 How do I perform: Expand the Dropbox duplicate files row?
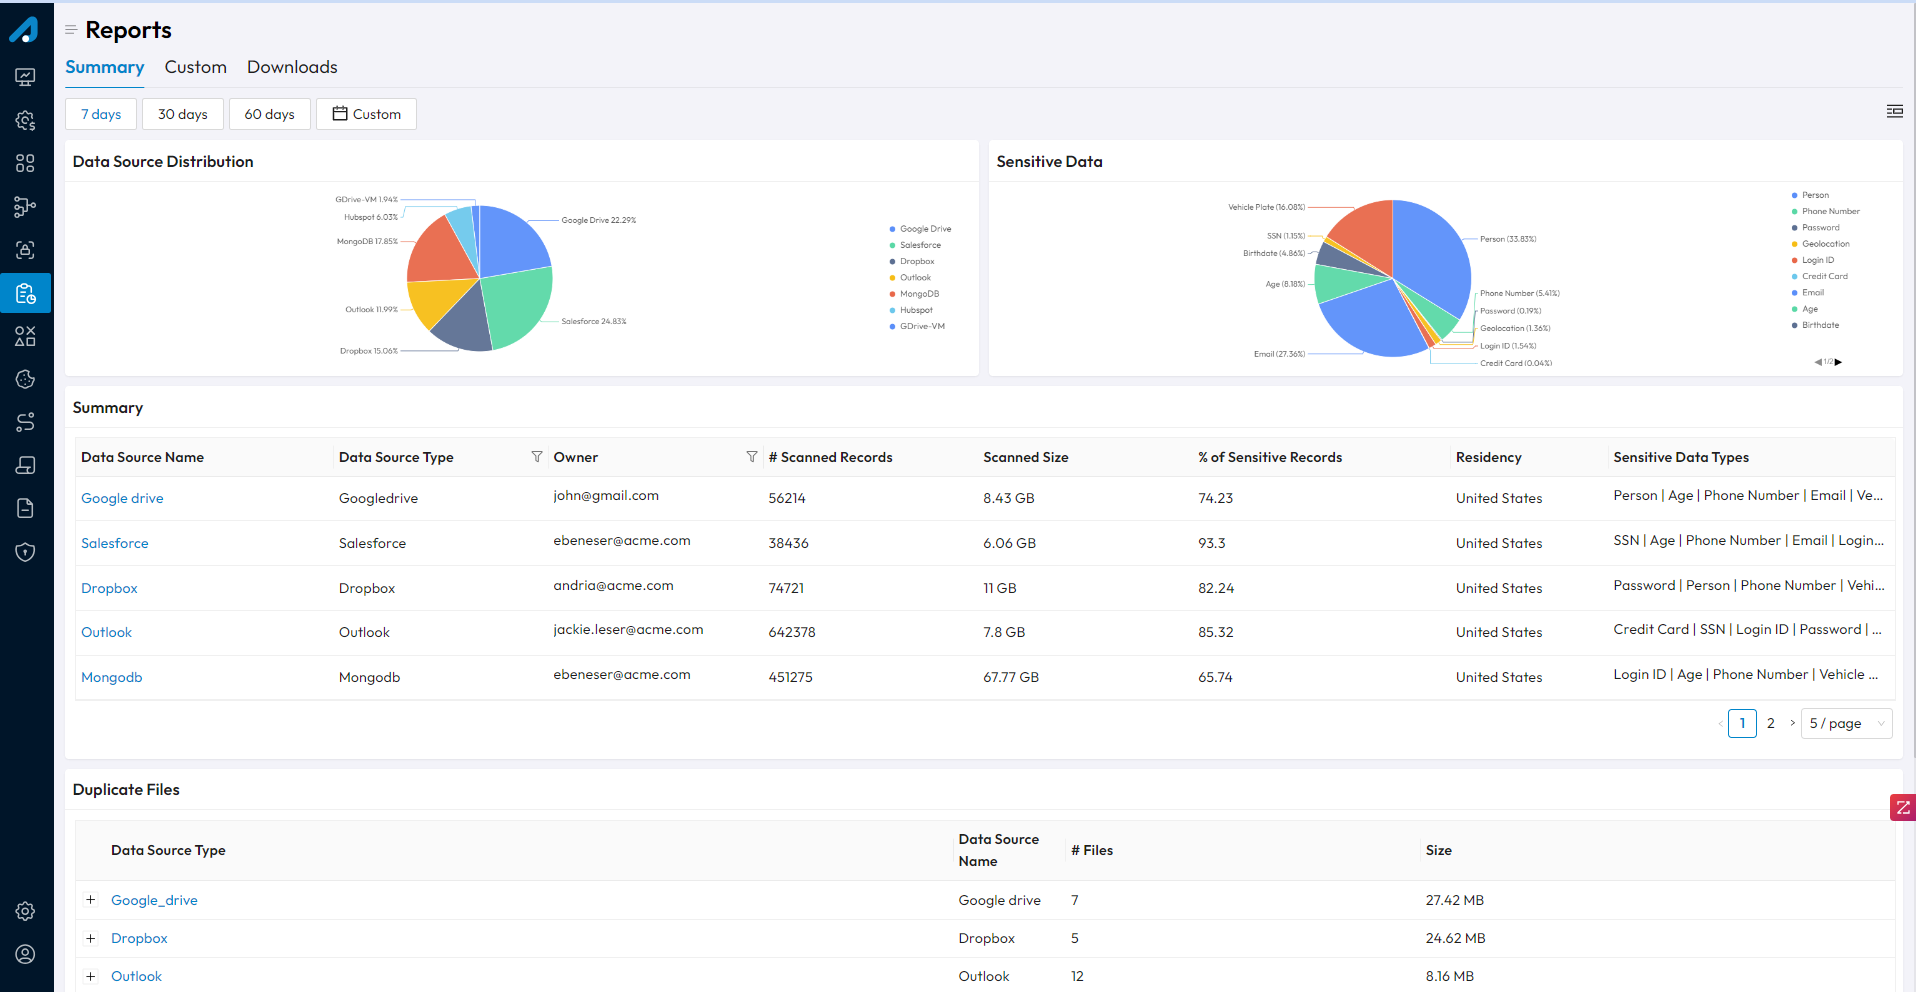(90, 937)
